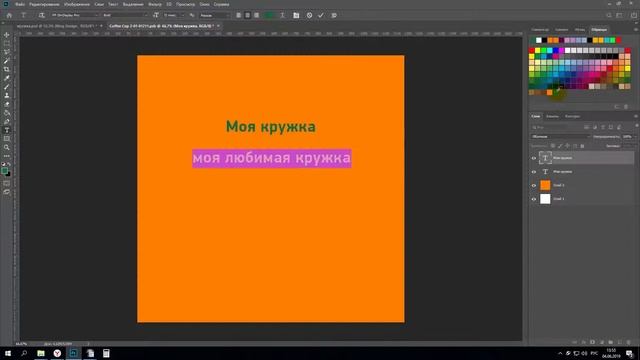The height and width of the screenshot is (360, 640).
Task: Hide the selected top text layer
Action: 534,158
